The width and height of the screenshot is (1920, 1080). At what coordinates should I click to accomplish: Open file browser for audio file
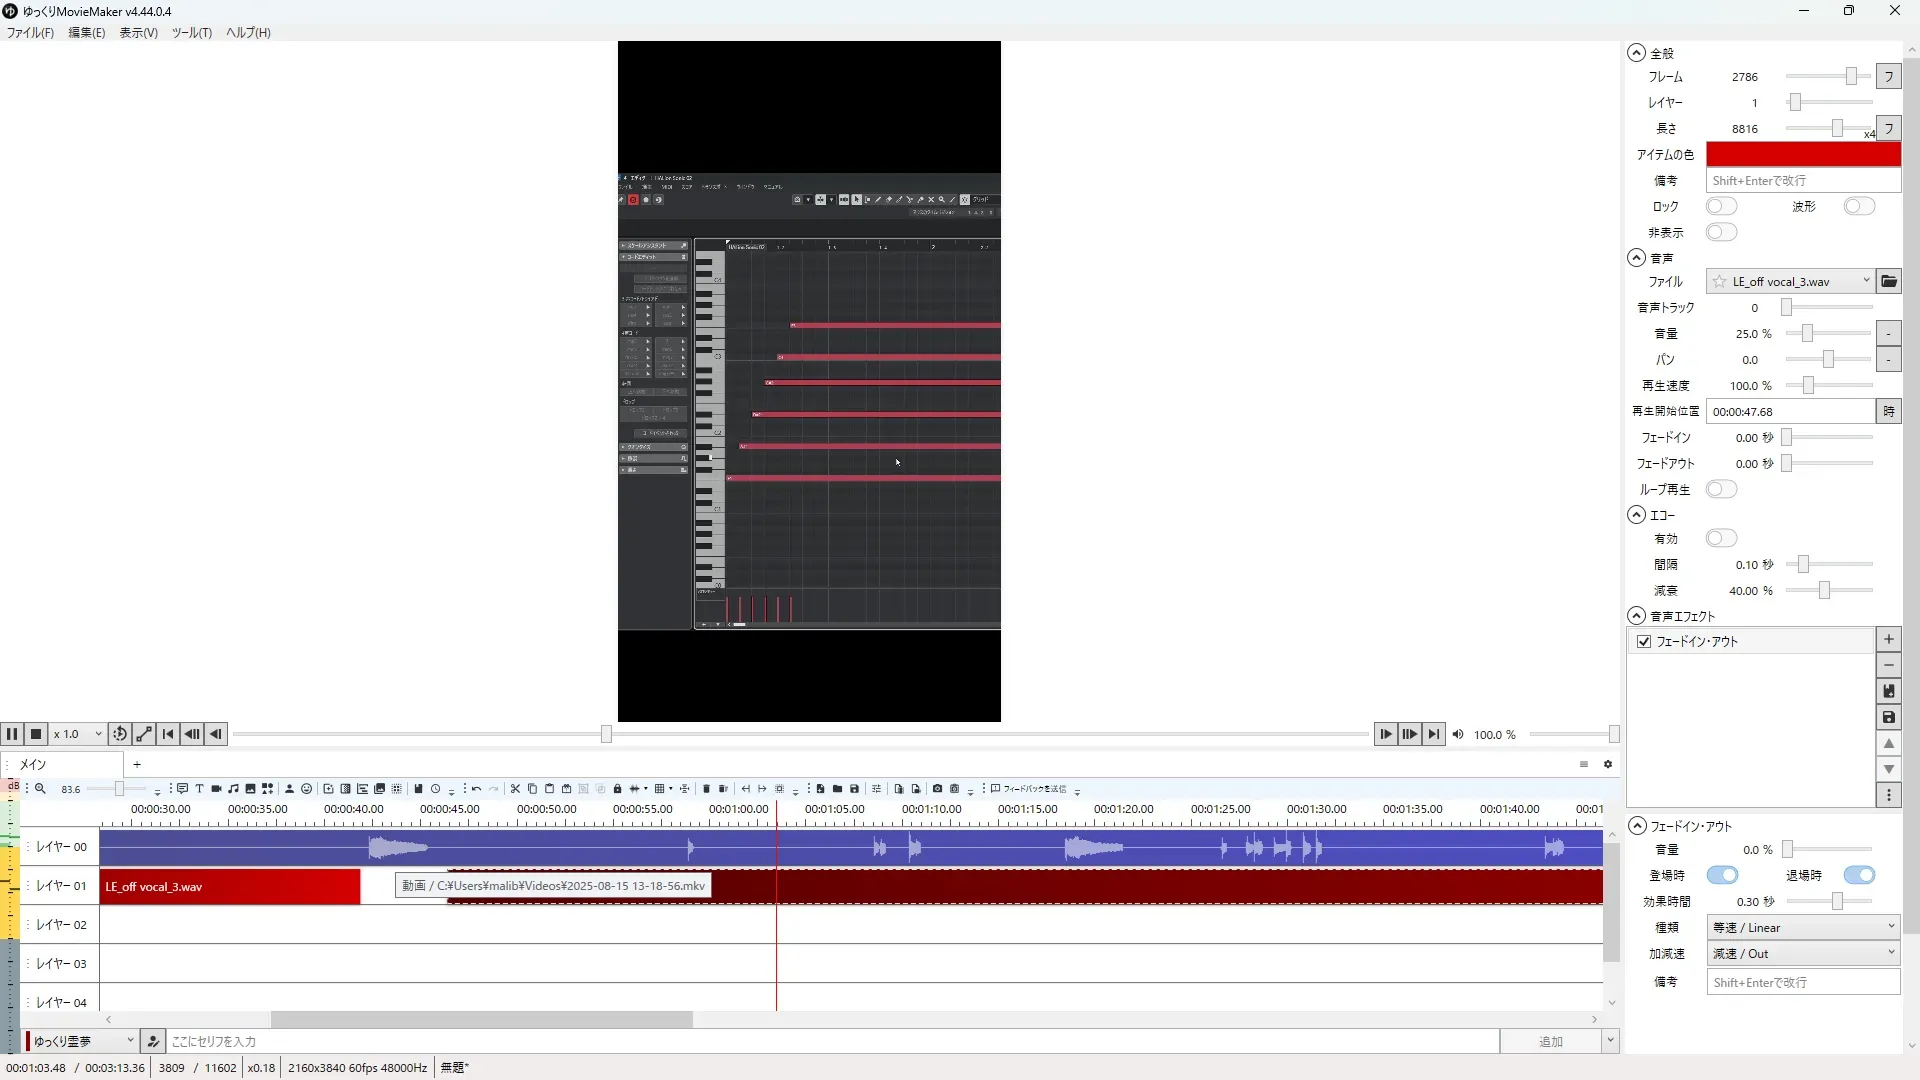click(1888, 282)
